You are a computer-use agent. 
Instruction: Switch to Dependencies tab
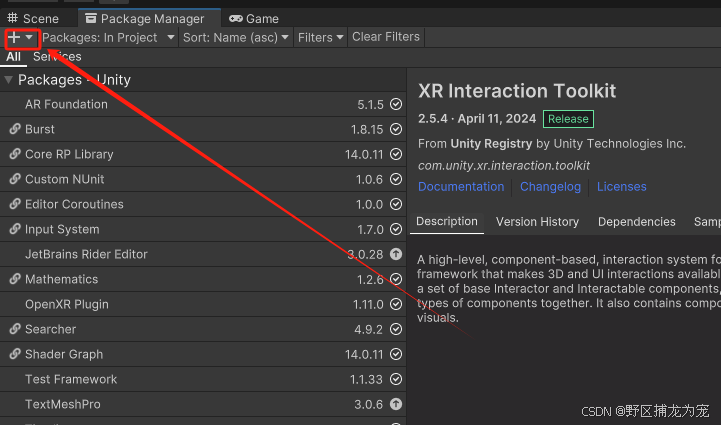coord(636,222)
